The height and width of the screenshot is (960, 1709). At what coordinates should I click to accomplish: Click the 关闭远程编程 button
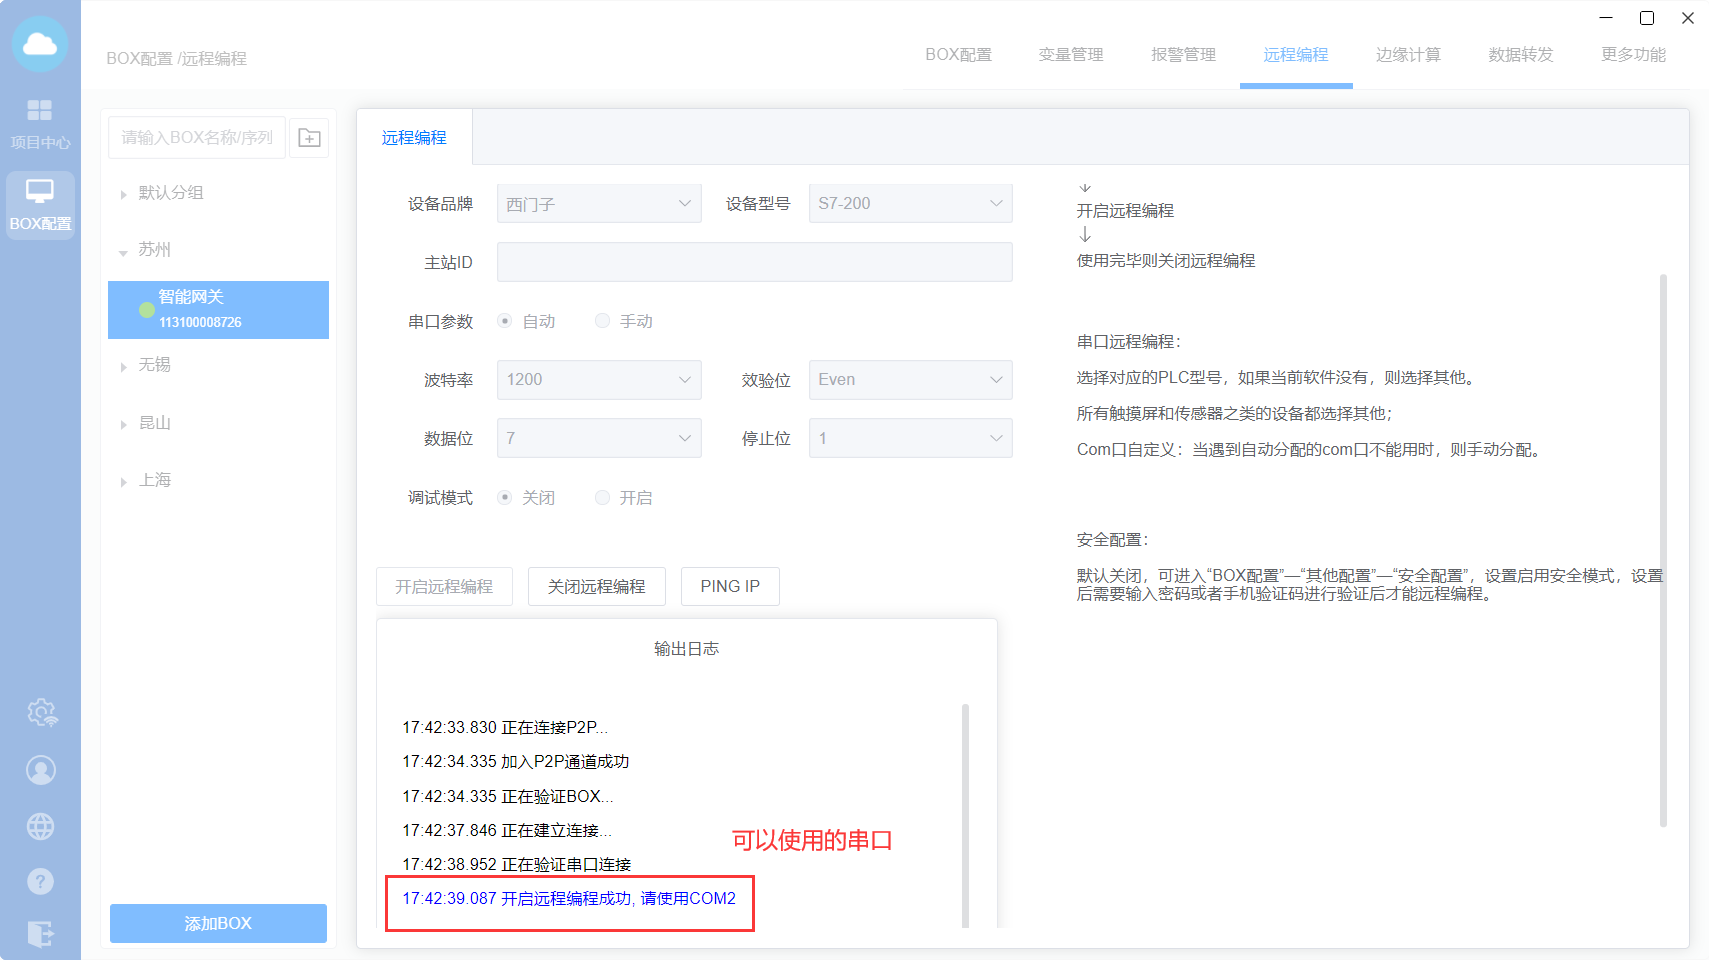596,587
